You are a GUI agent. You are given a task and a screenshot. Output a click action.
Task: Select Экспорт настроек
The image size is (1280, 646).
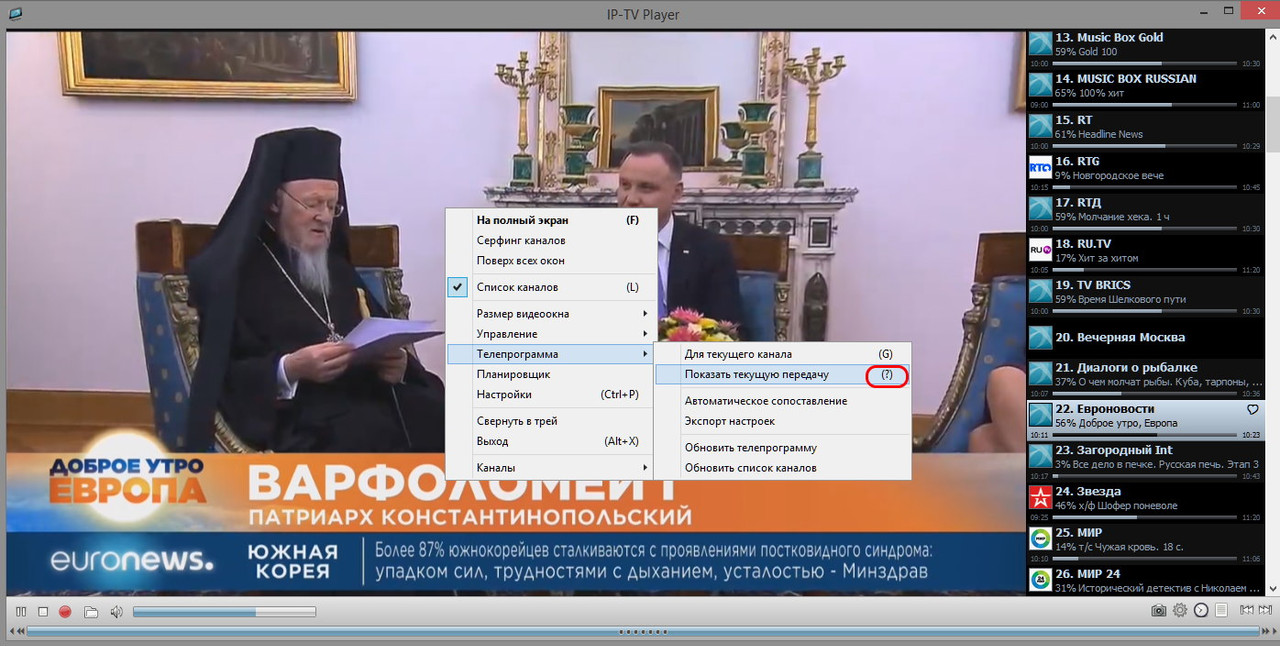[783, 421]
